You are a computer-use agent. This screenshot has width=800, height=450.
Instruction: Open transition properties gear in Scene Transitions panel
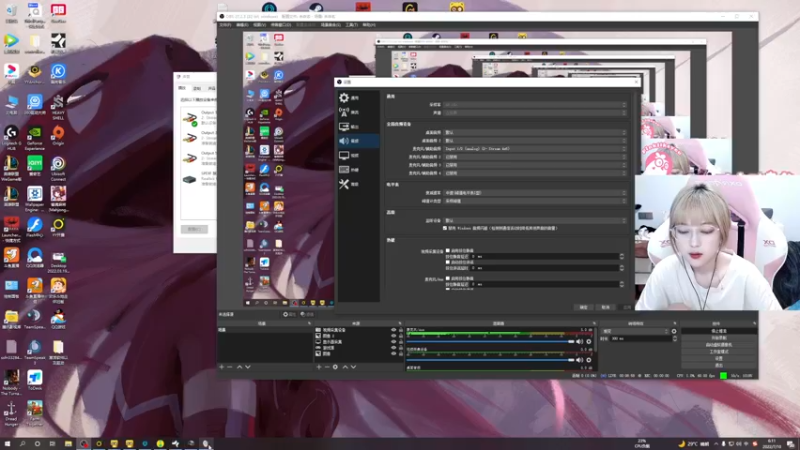pyautogui.click(x=674, y=331)
